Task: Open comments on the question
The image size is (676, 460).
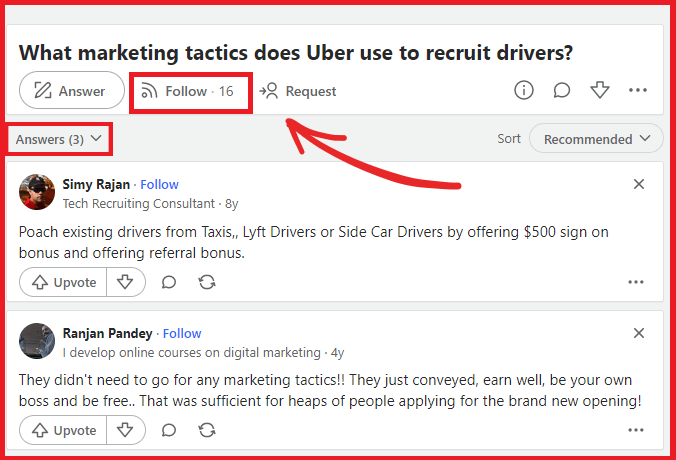Action: click(x=561, y=90)
